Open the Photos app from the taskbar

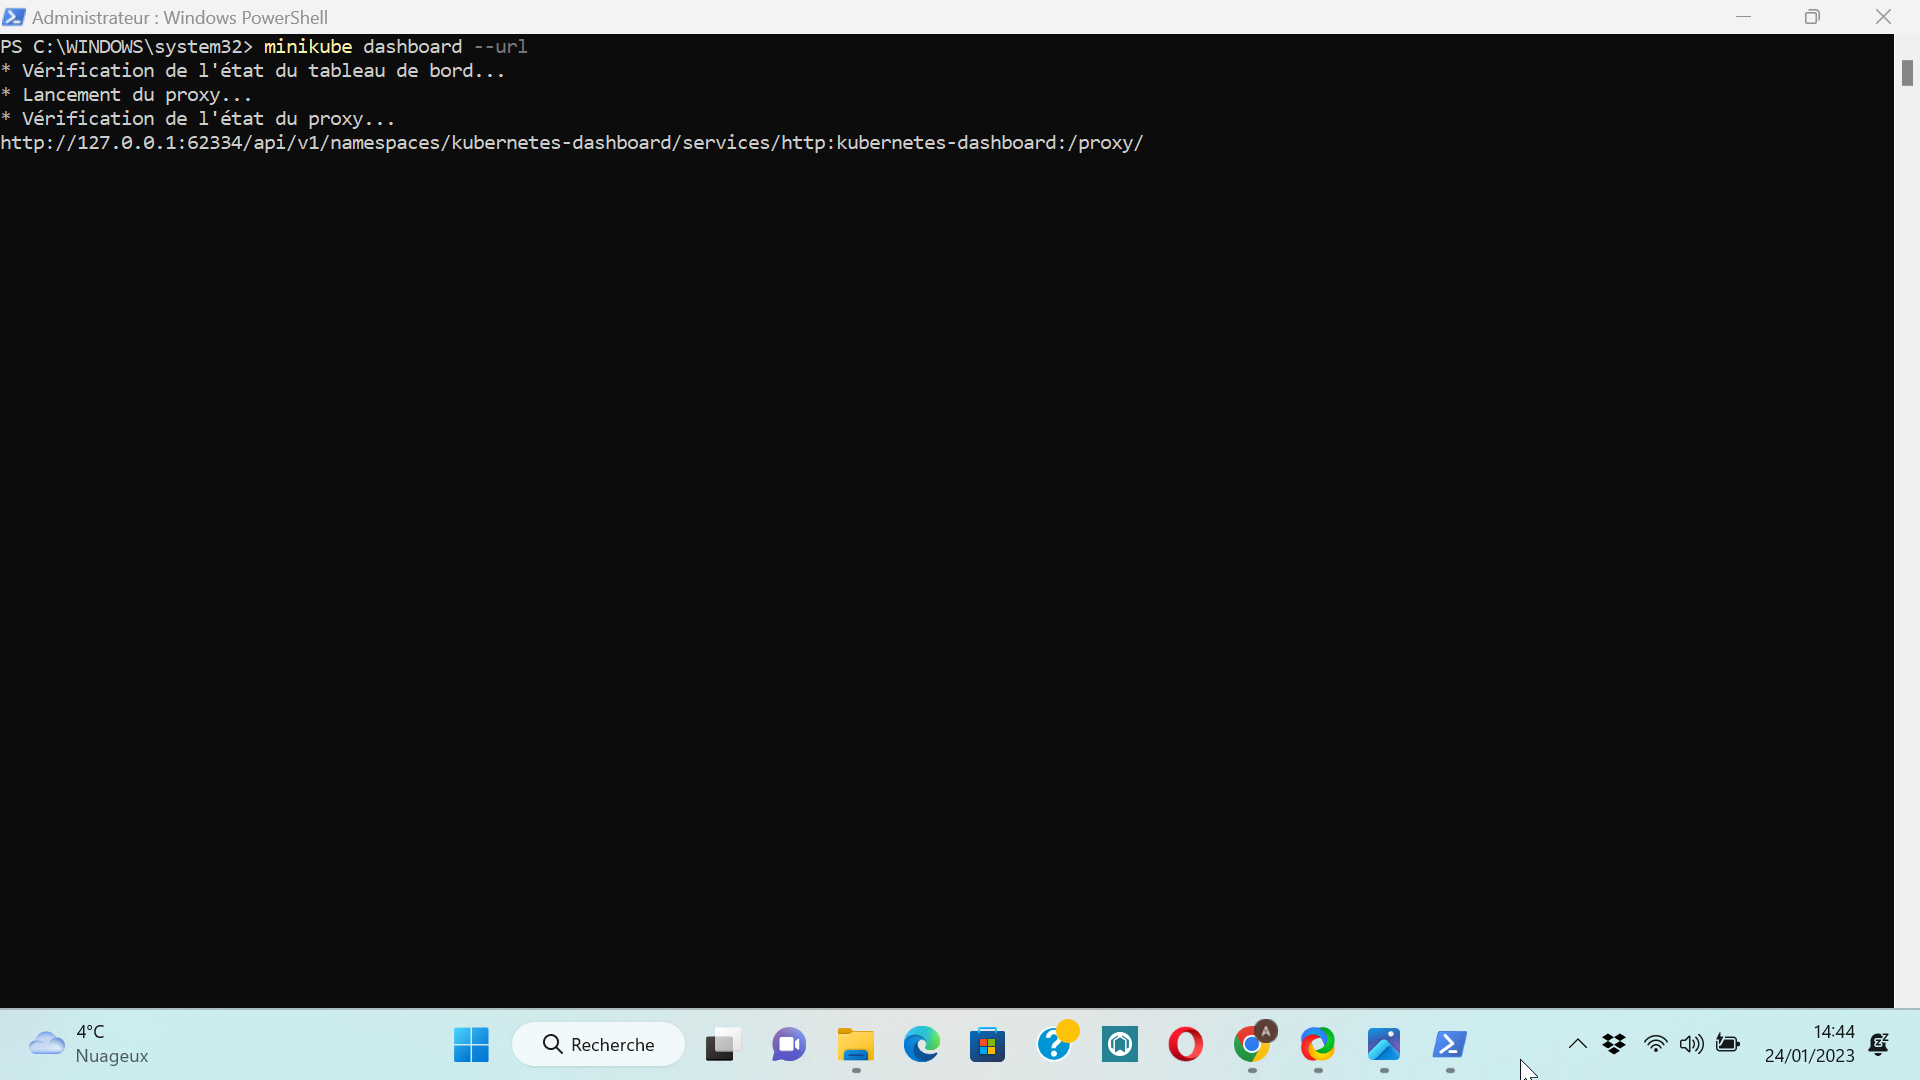[x=1384, y=1045]
